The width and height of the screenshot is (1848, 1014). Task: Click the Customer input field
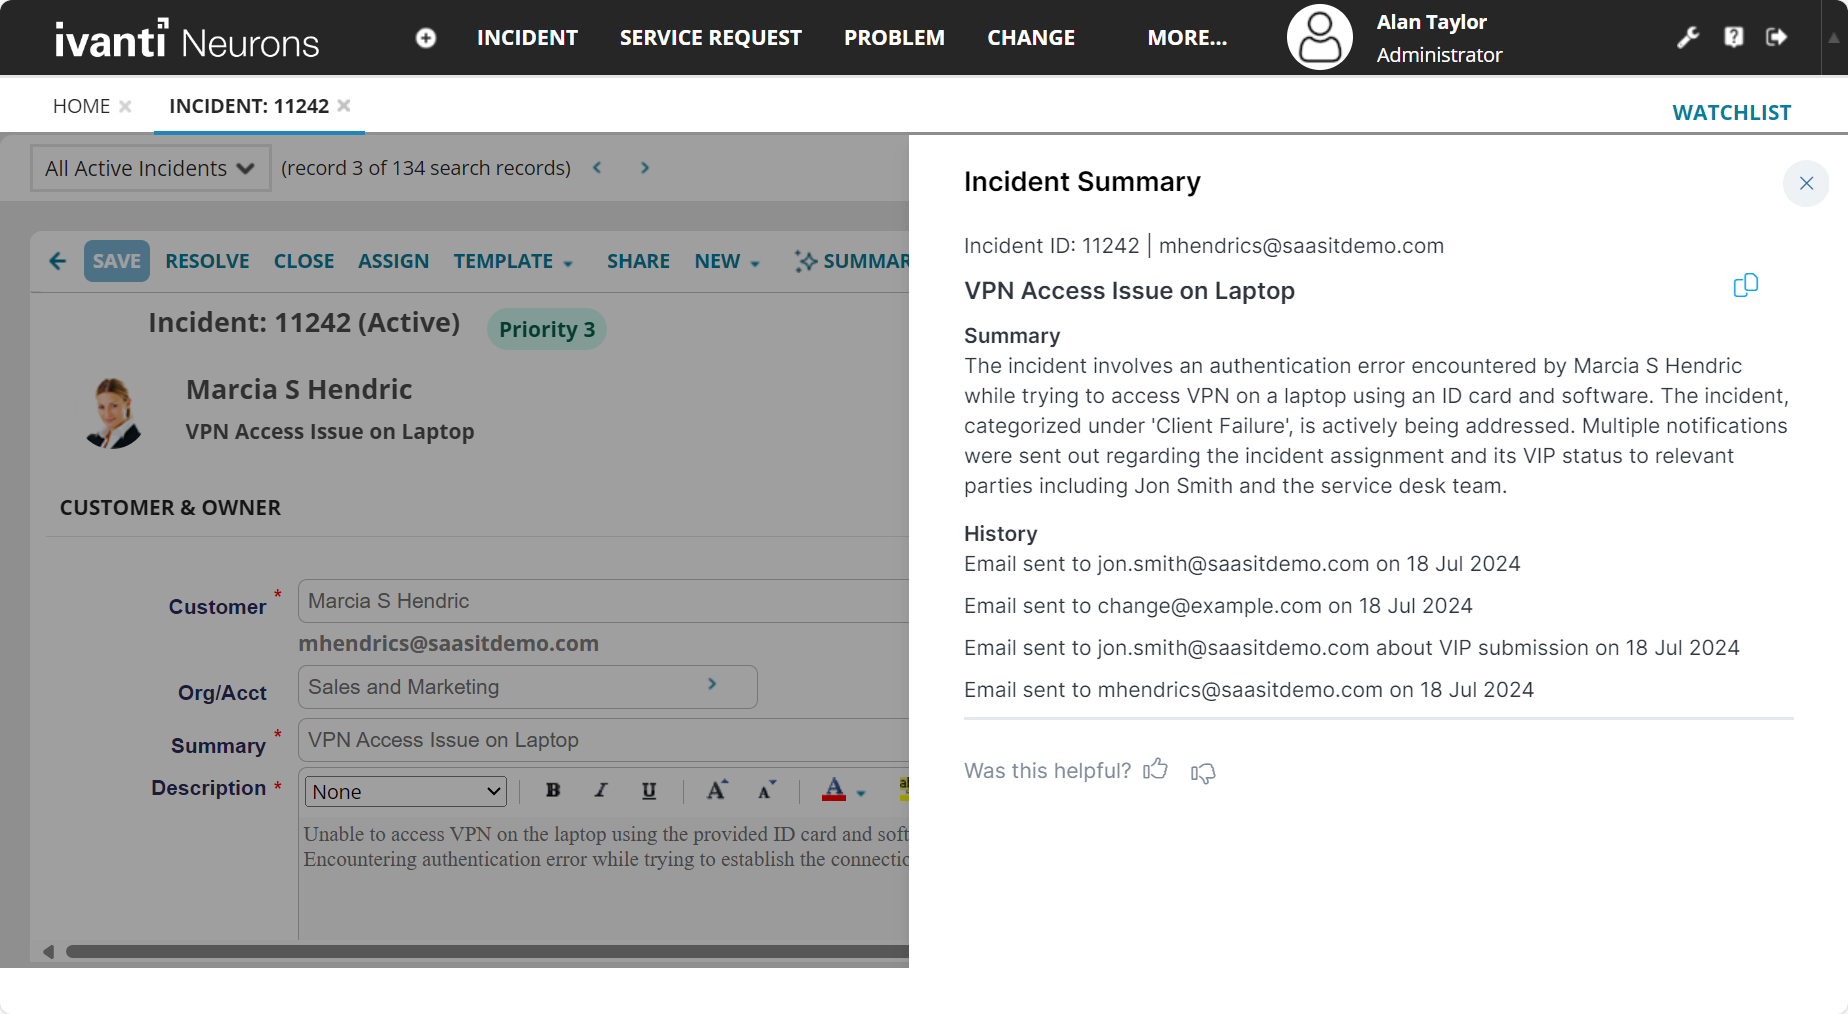603,601
